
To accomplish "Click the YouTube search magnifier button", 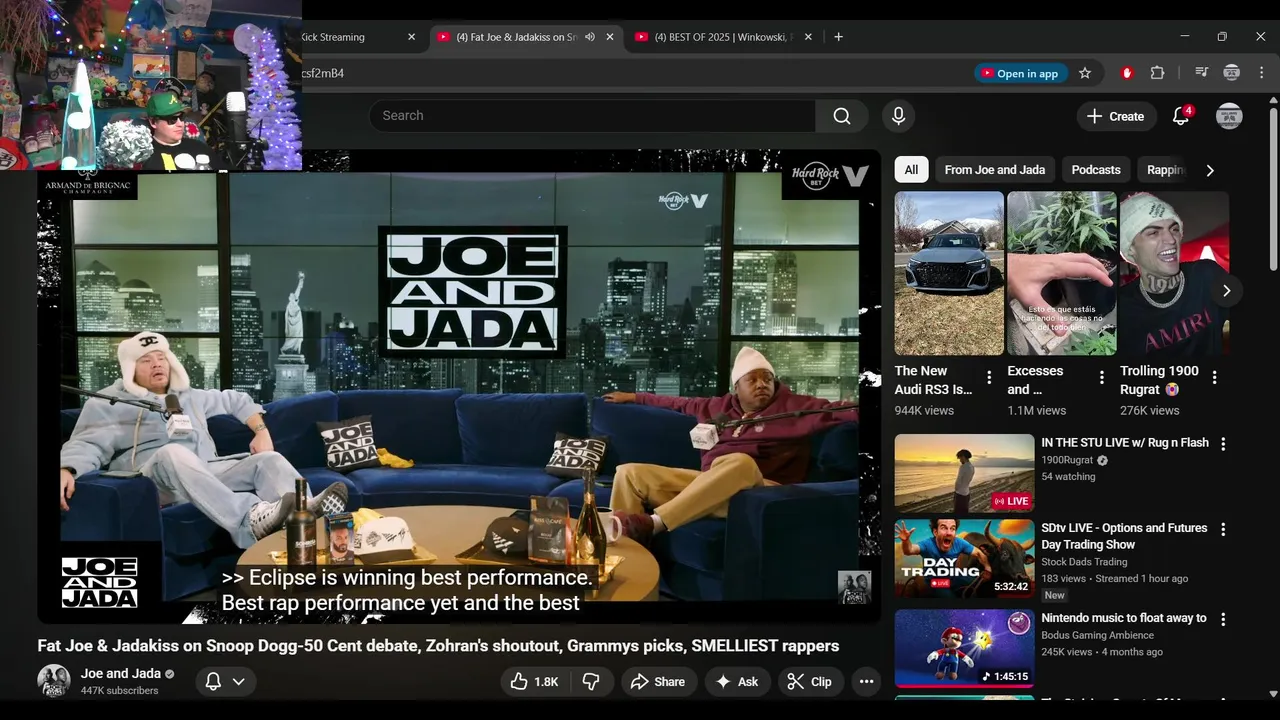I will tap(842, 116).
